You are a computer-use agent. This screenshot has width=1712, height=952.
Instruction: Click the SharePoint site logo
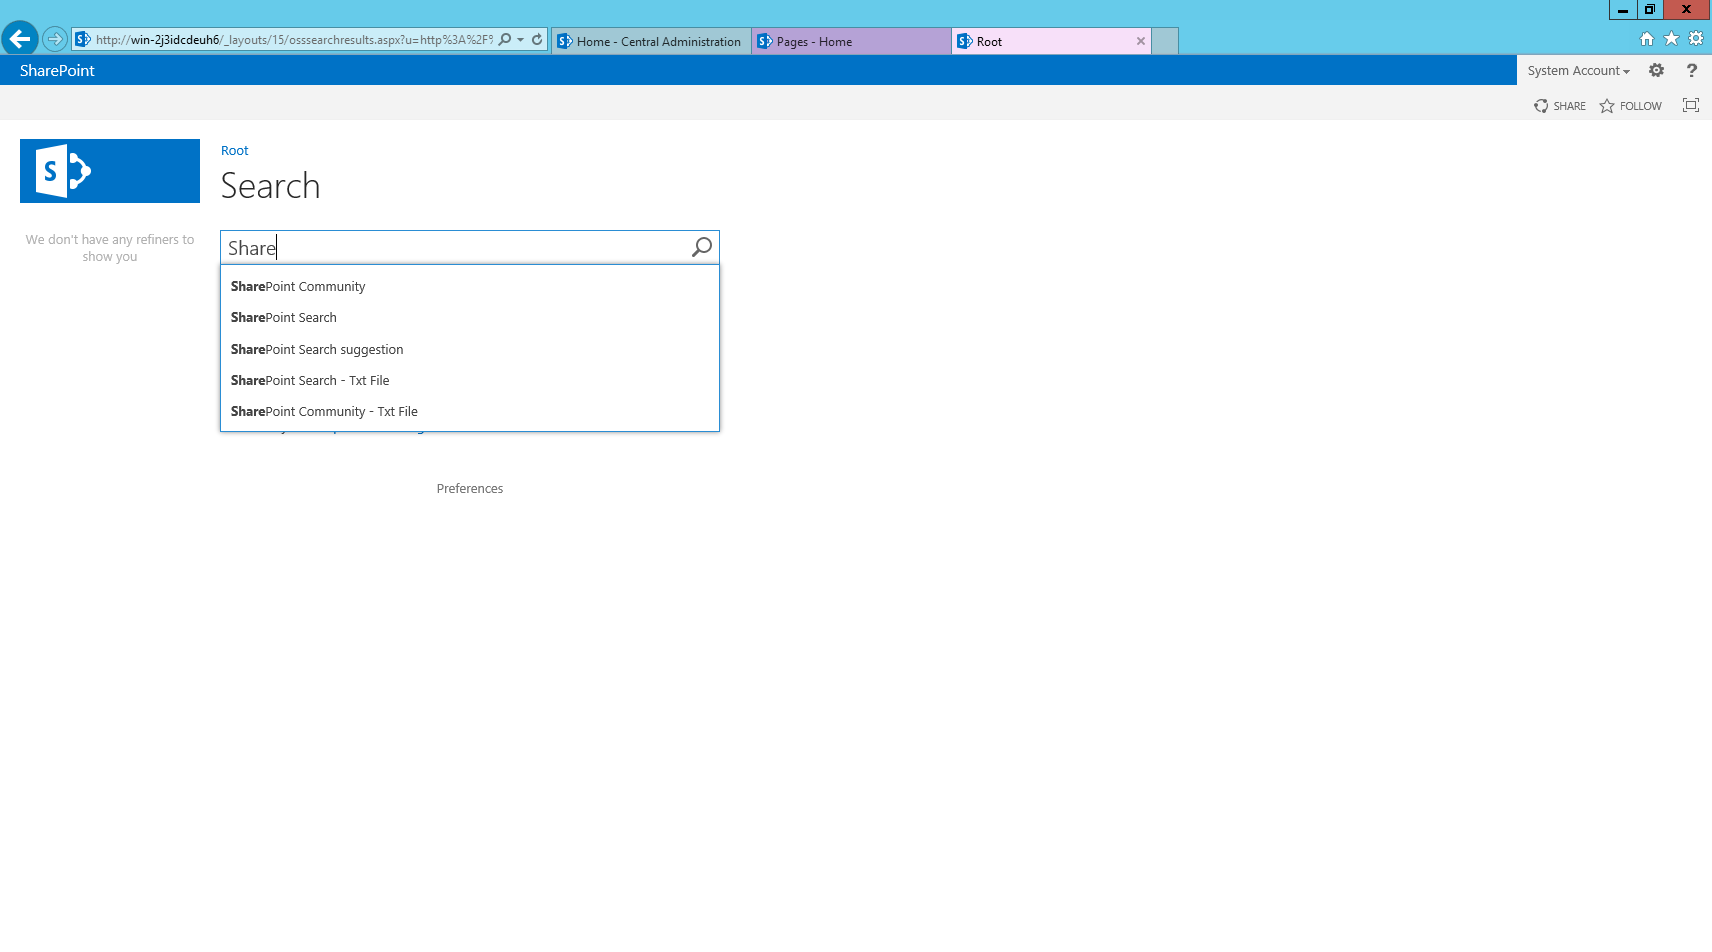[110, 171]
